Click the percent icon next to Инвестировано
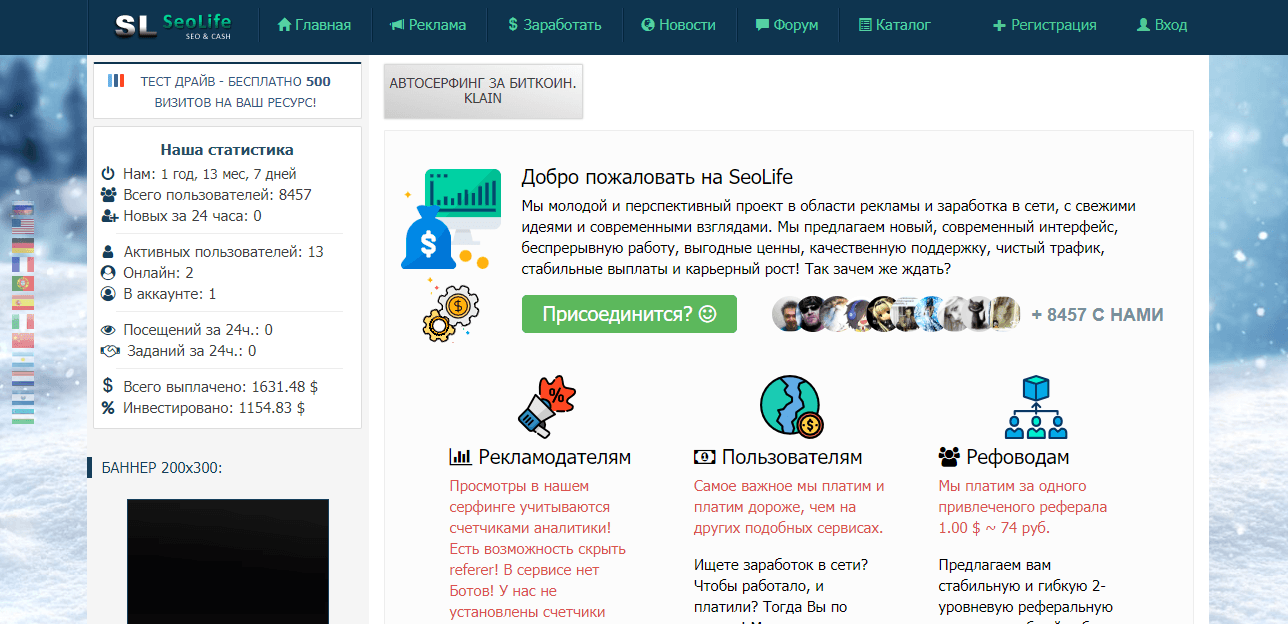 click(x=109, y=407)
